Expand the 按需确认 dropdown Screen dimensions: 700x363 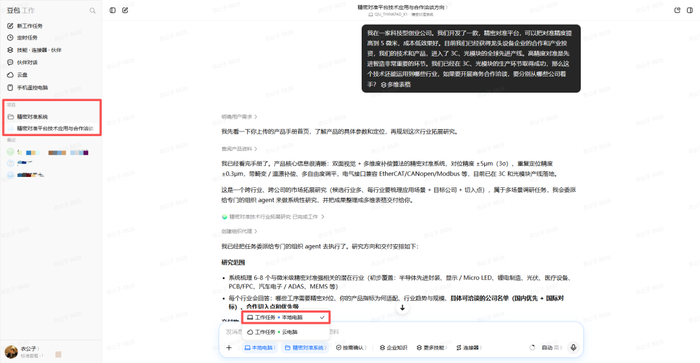[351, 347]
